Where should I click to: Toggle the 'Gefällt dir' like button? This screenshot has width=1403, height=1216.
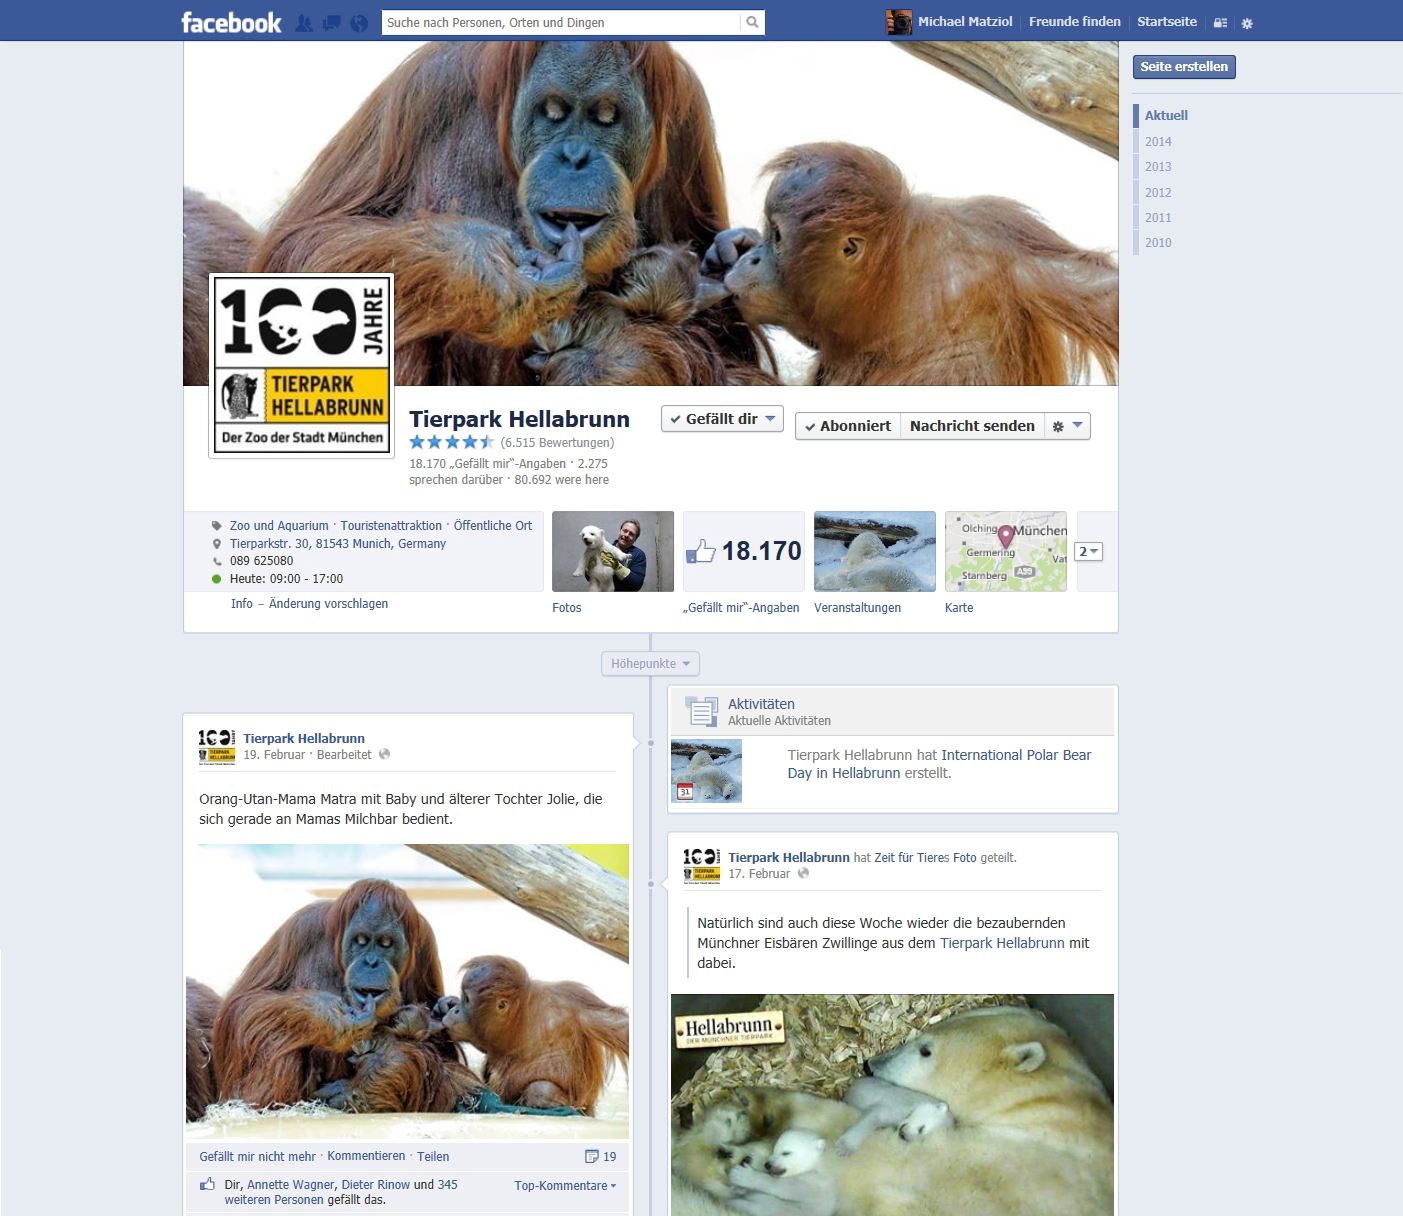coord(721,419)
